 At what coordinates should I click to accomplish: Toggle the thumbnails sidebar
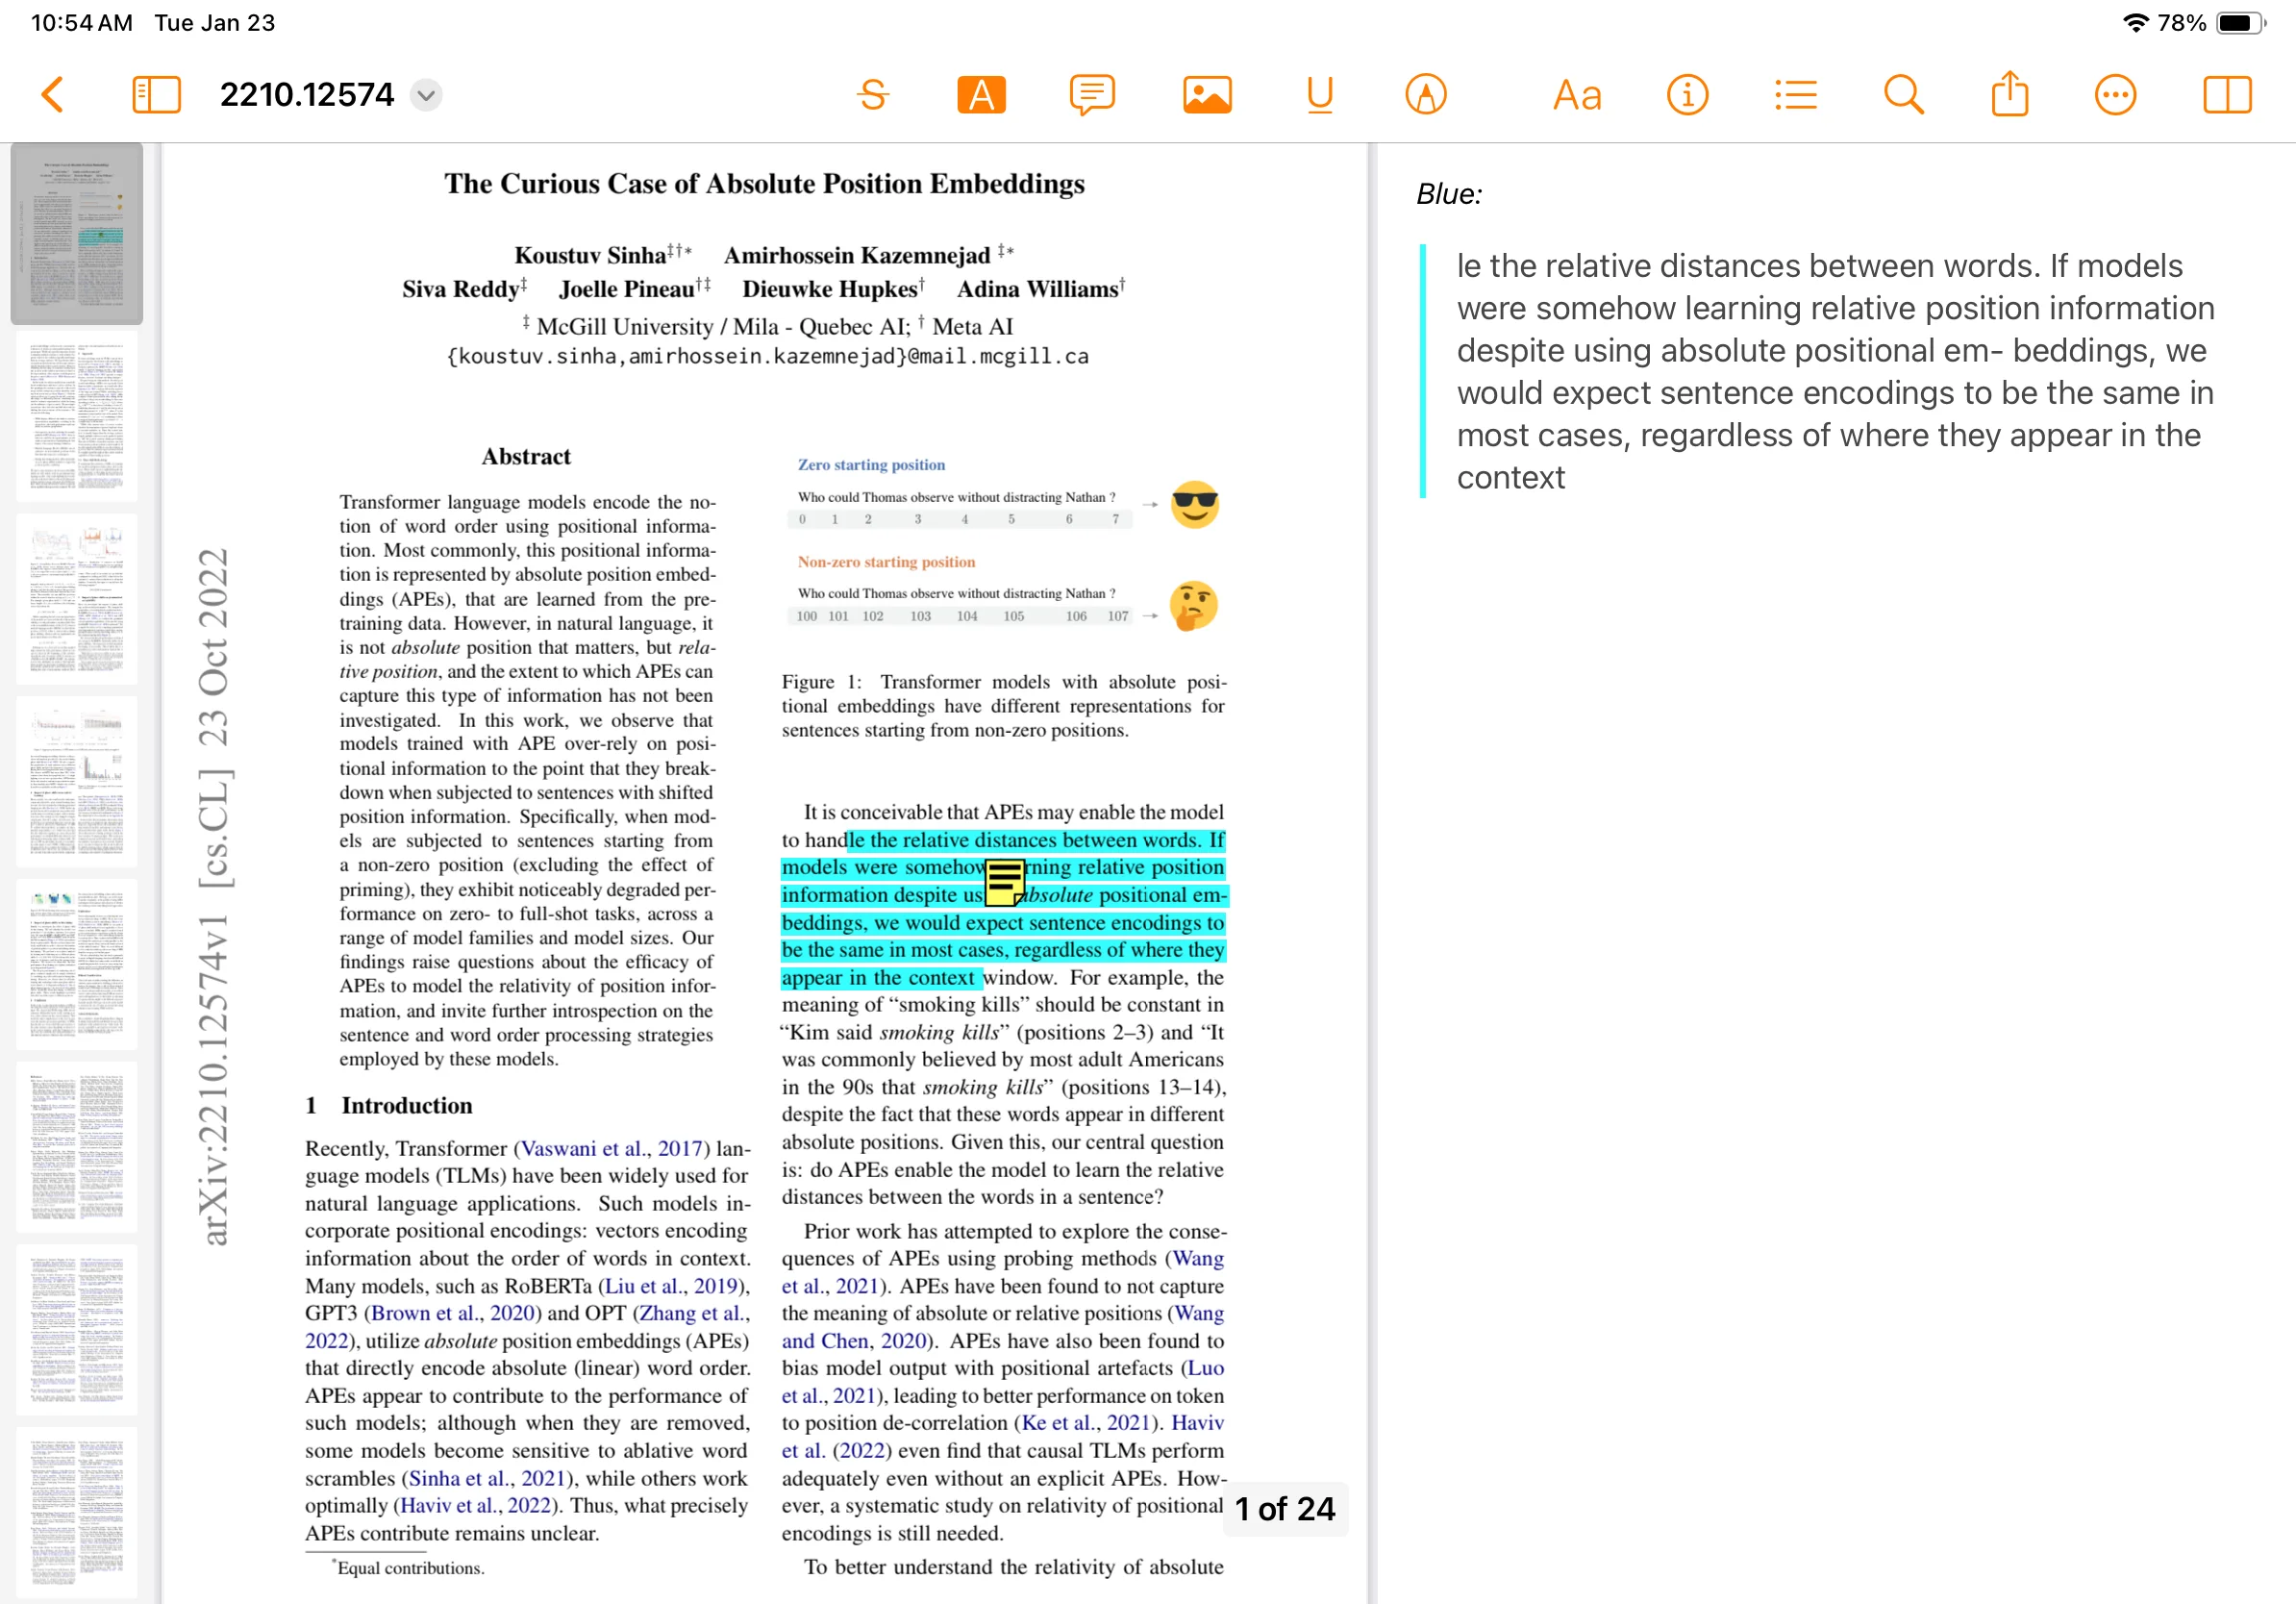156,93
